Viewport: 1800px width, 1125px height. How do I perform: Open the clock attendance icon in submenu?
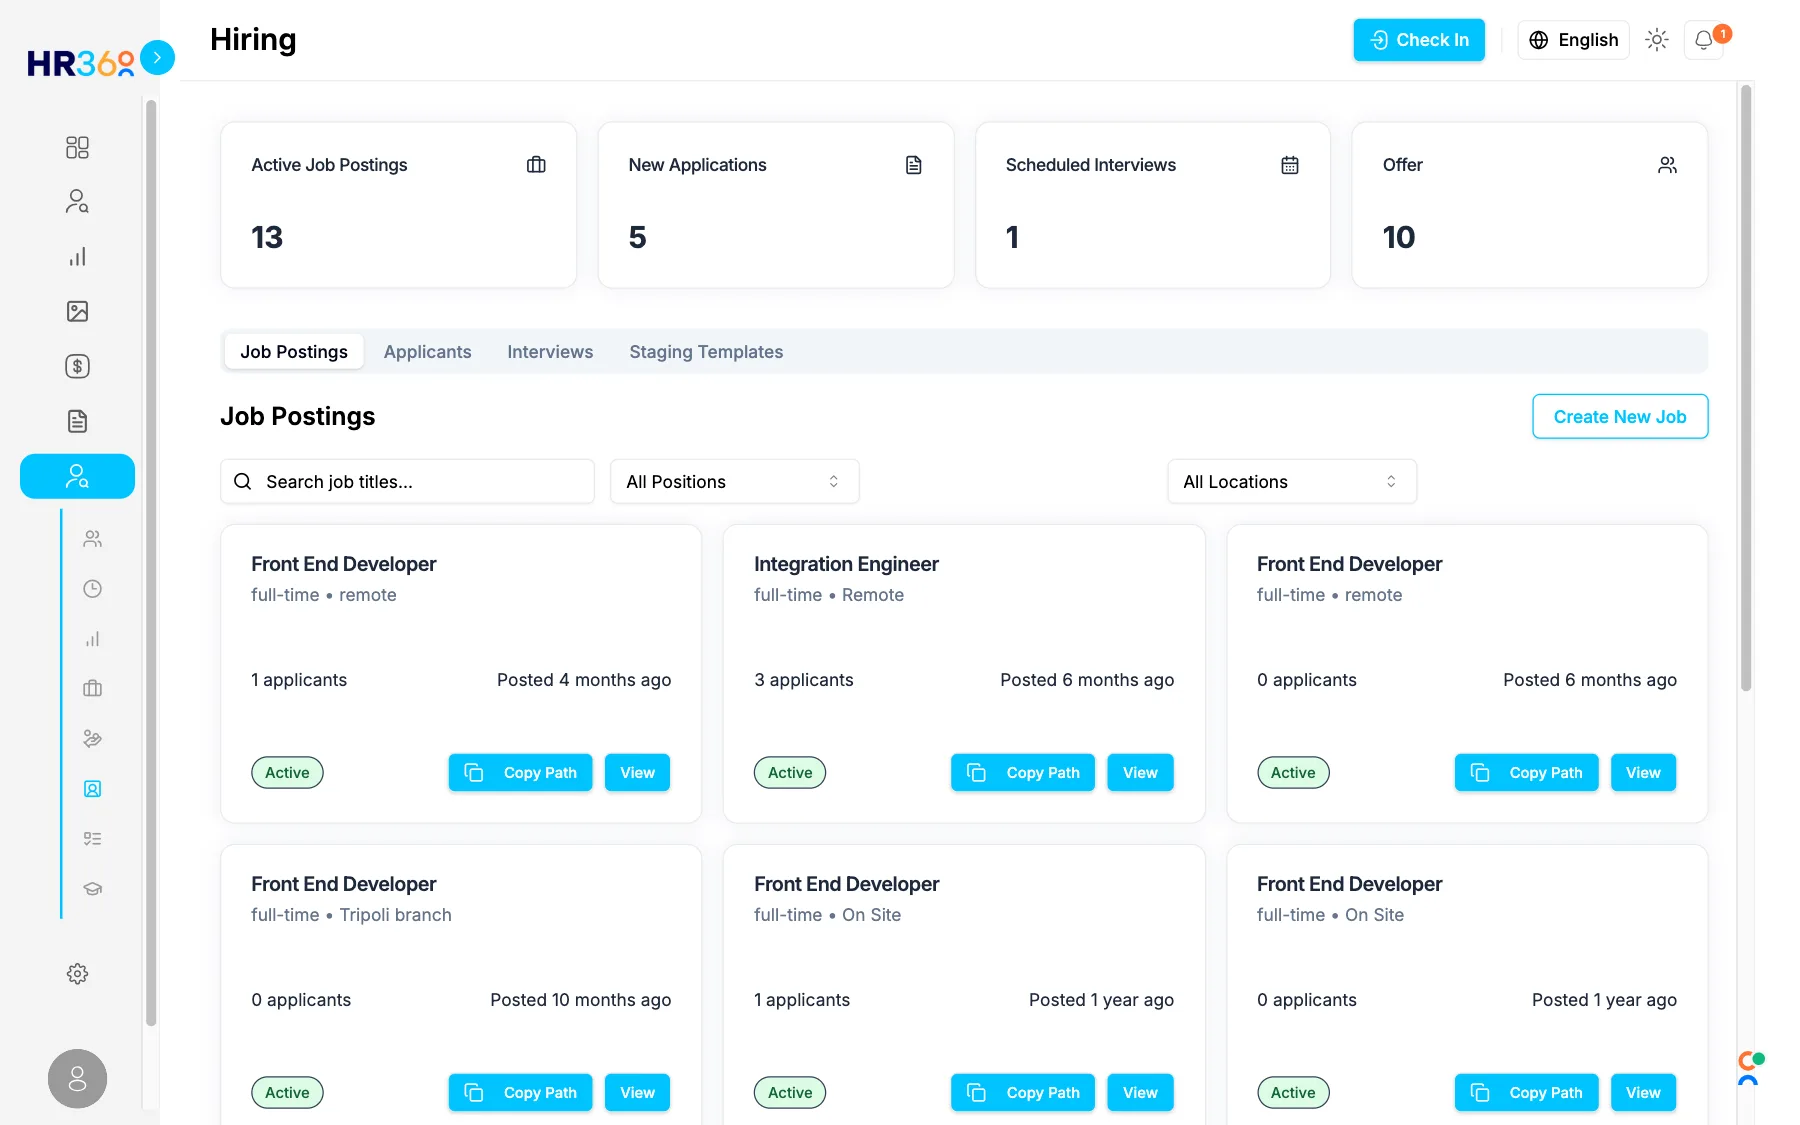pyautogui.click(x=92, y=589)
